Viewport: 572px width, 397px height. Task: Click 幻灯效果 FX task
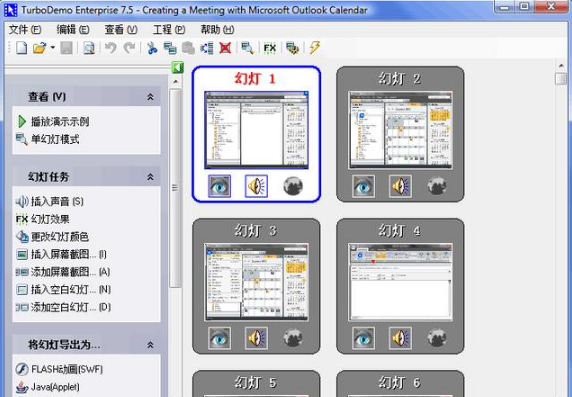[43, 219]
